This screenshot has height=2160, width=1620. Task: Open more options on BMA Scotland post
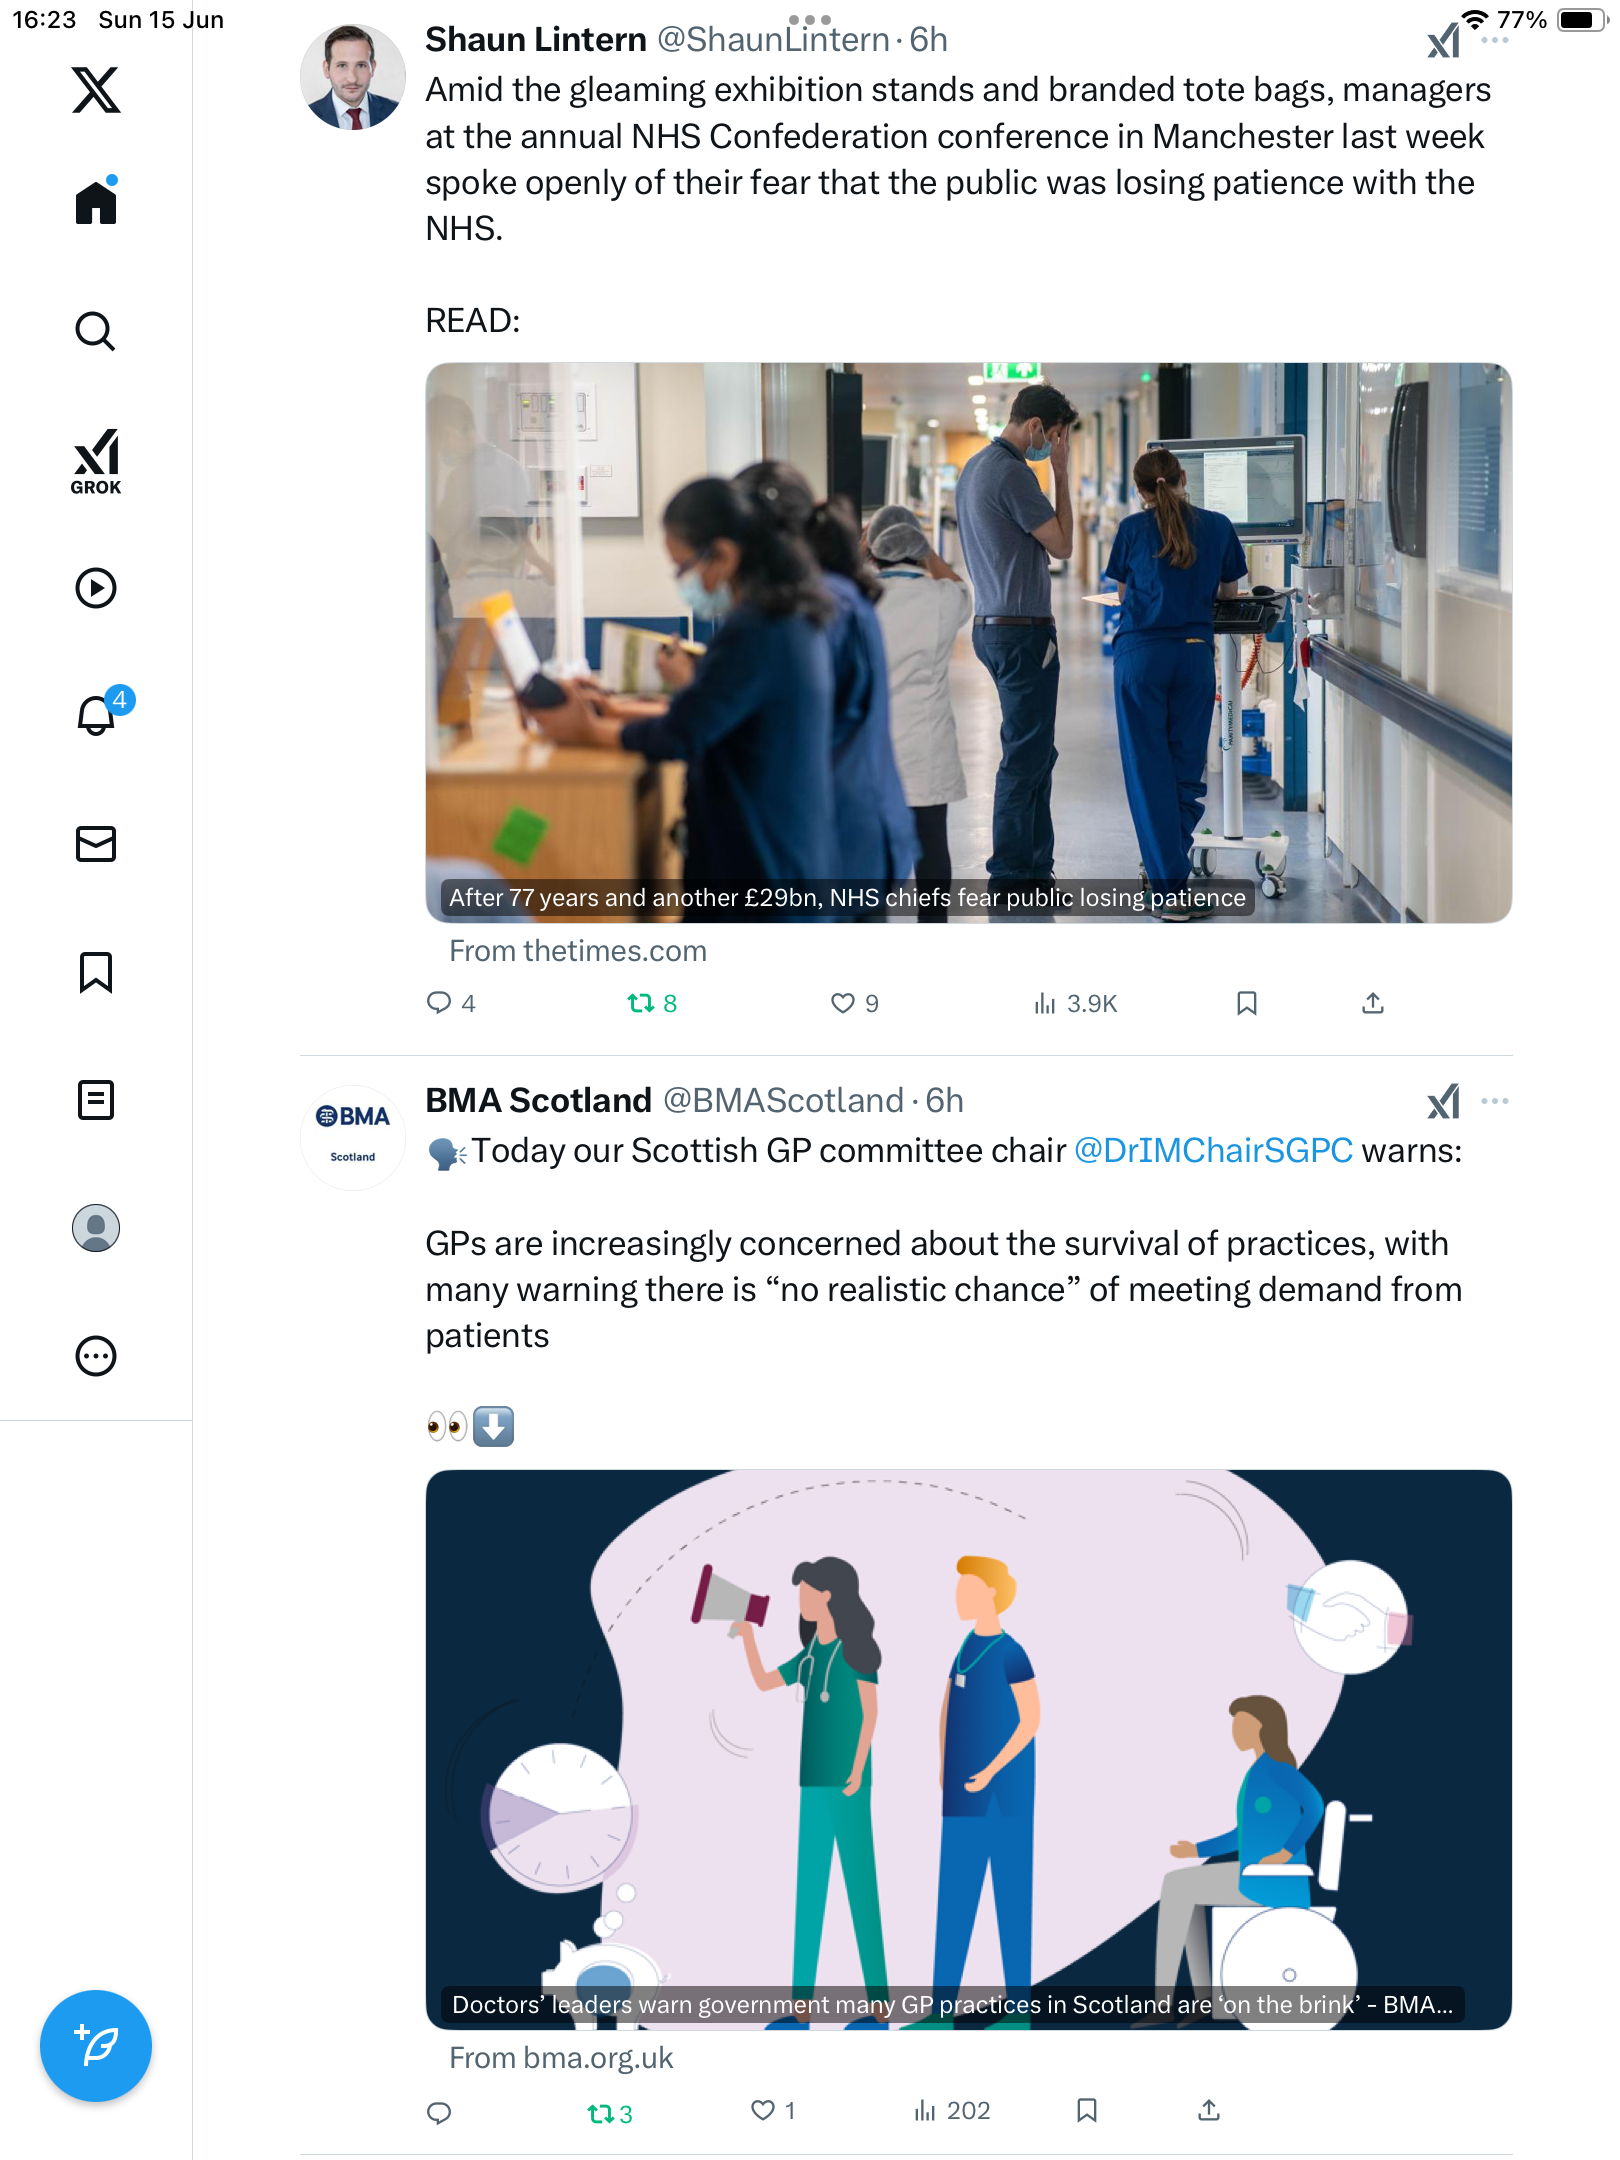point(1494,1101)
